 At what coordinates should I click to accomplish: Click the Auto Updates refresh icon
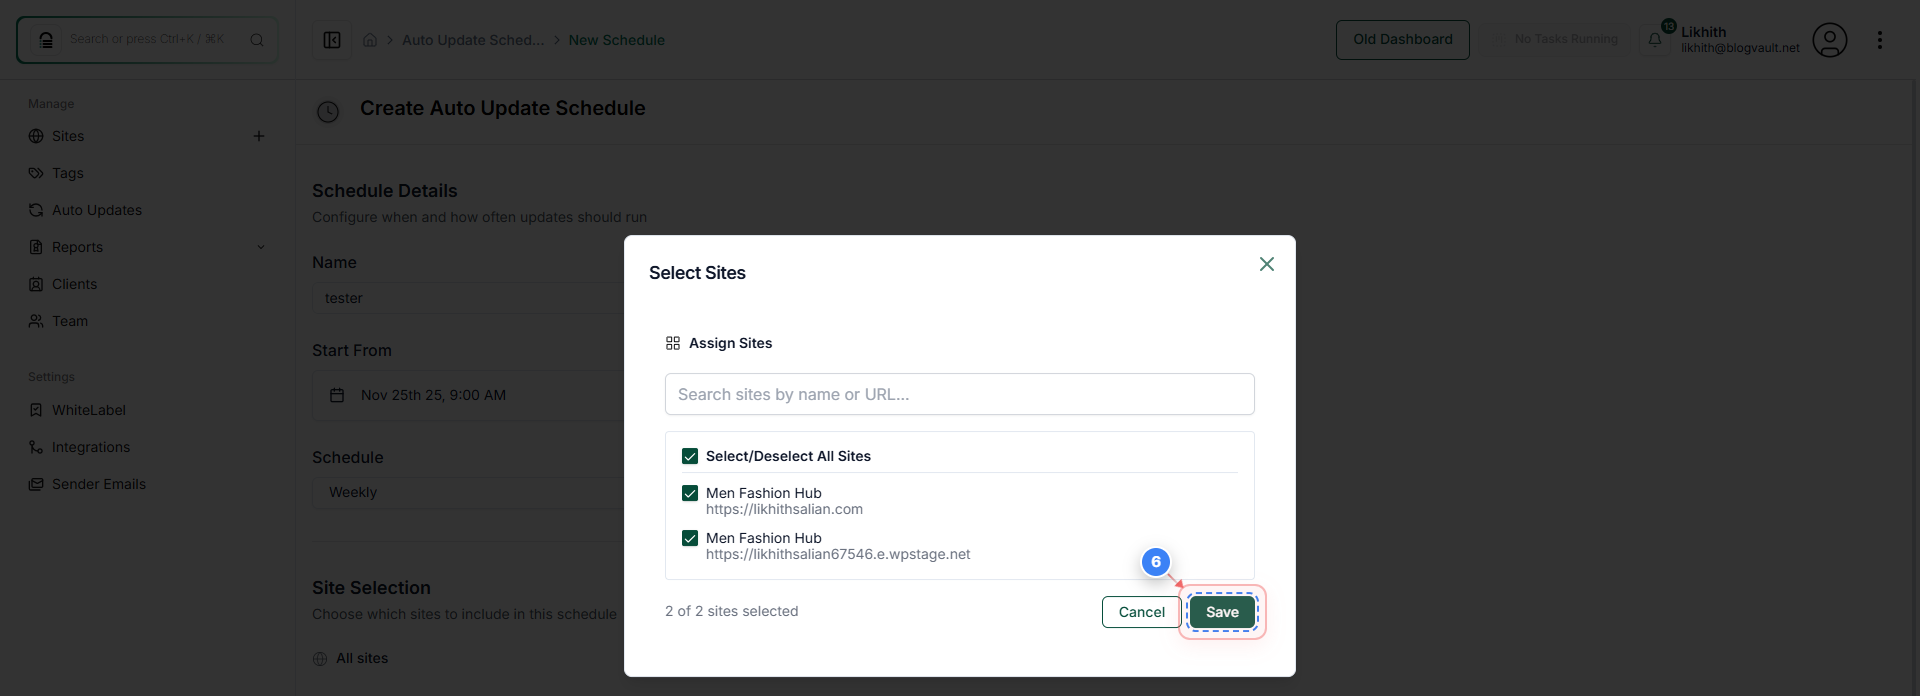pos(36,210)
